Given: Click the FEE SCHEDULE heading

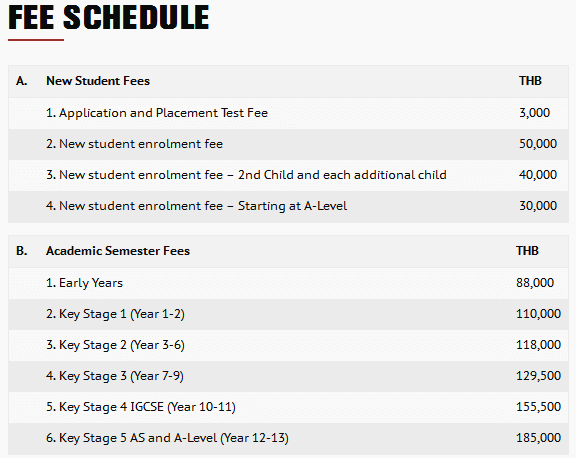Looking at the screenshot, I should (109, 17).
